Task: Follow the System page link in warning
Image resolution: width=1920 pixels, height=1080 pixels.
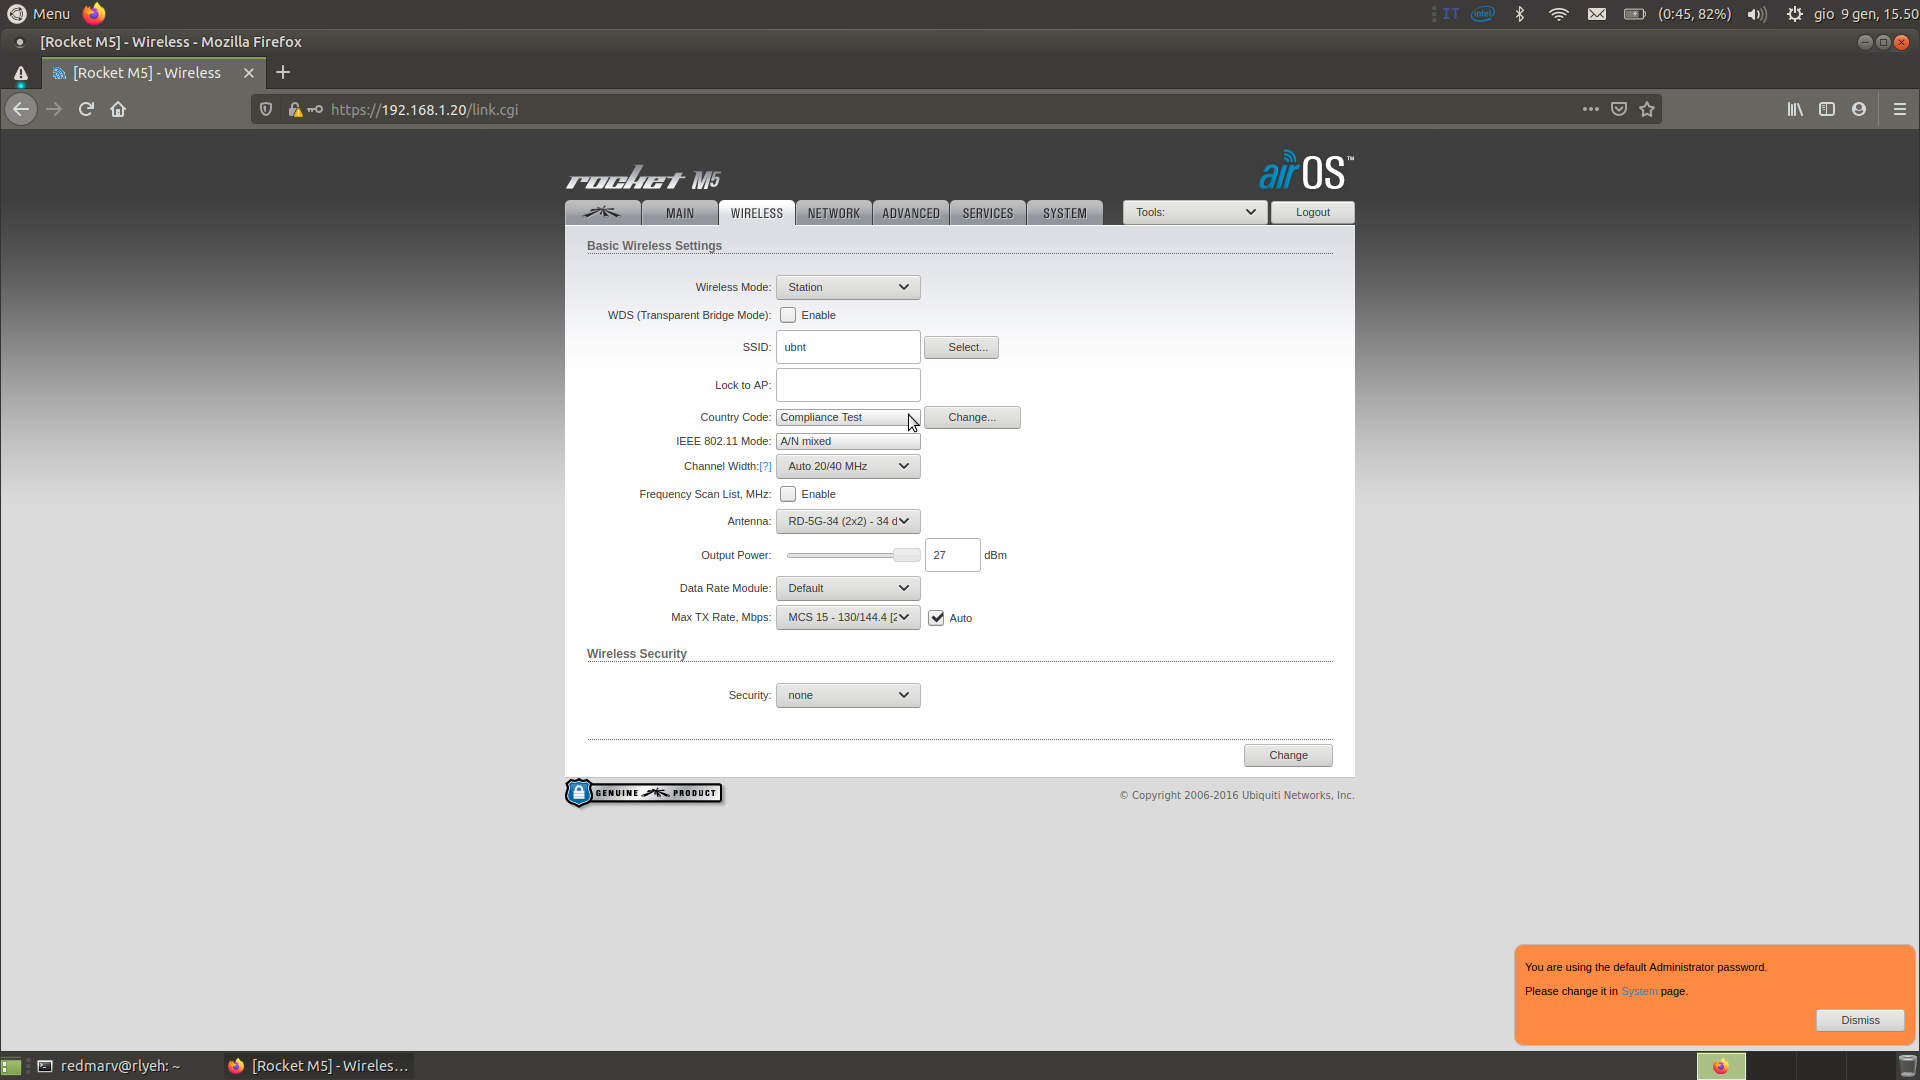Action: [x=1639, y=991]
